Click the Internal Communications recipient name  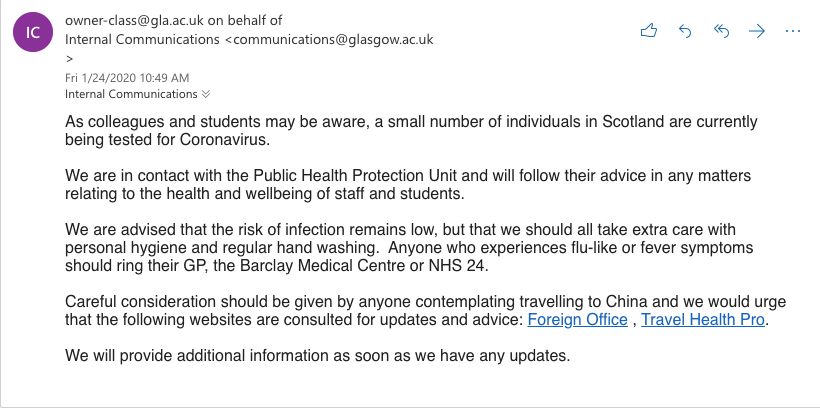coord(131,94)
